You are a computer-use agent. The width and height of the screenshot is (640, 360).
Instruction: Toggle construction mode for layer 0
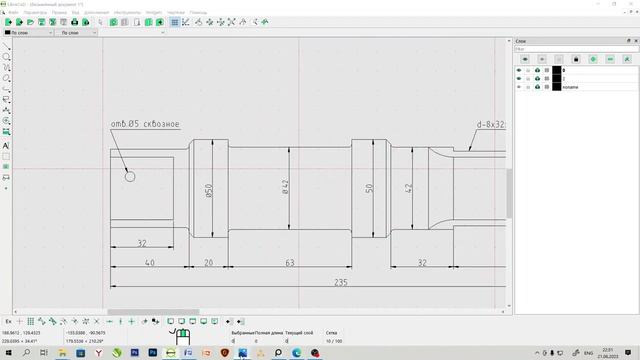547,70
